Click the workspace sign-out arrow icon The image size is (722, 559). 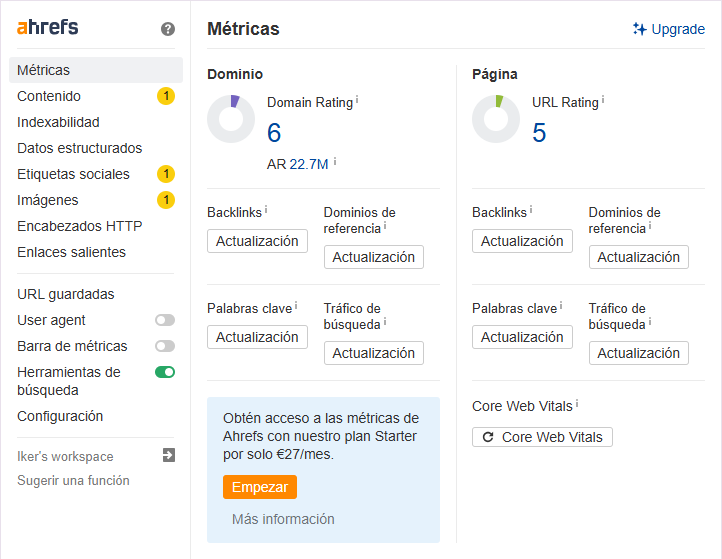click(x=169, y=455)
